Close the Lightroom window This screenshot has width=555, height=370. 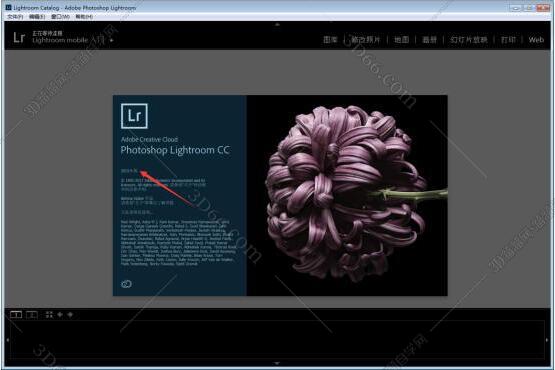coord(543,7)
